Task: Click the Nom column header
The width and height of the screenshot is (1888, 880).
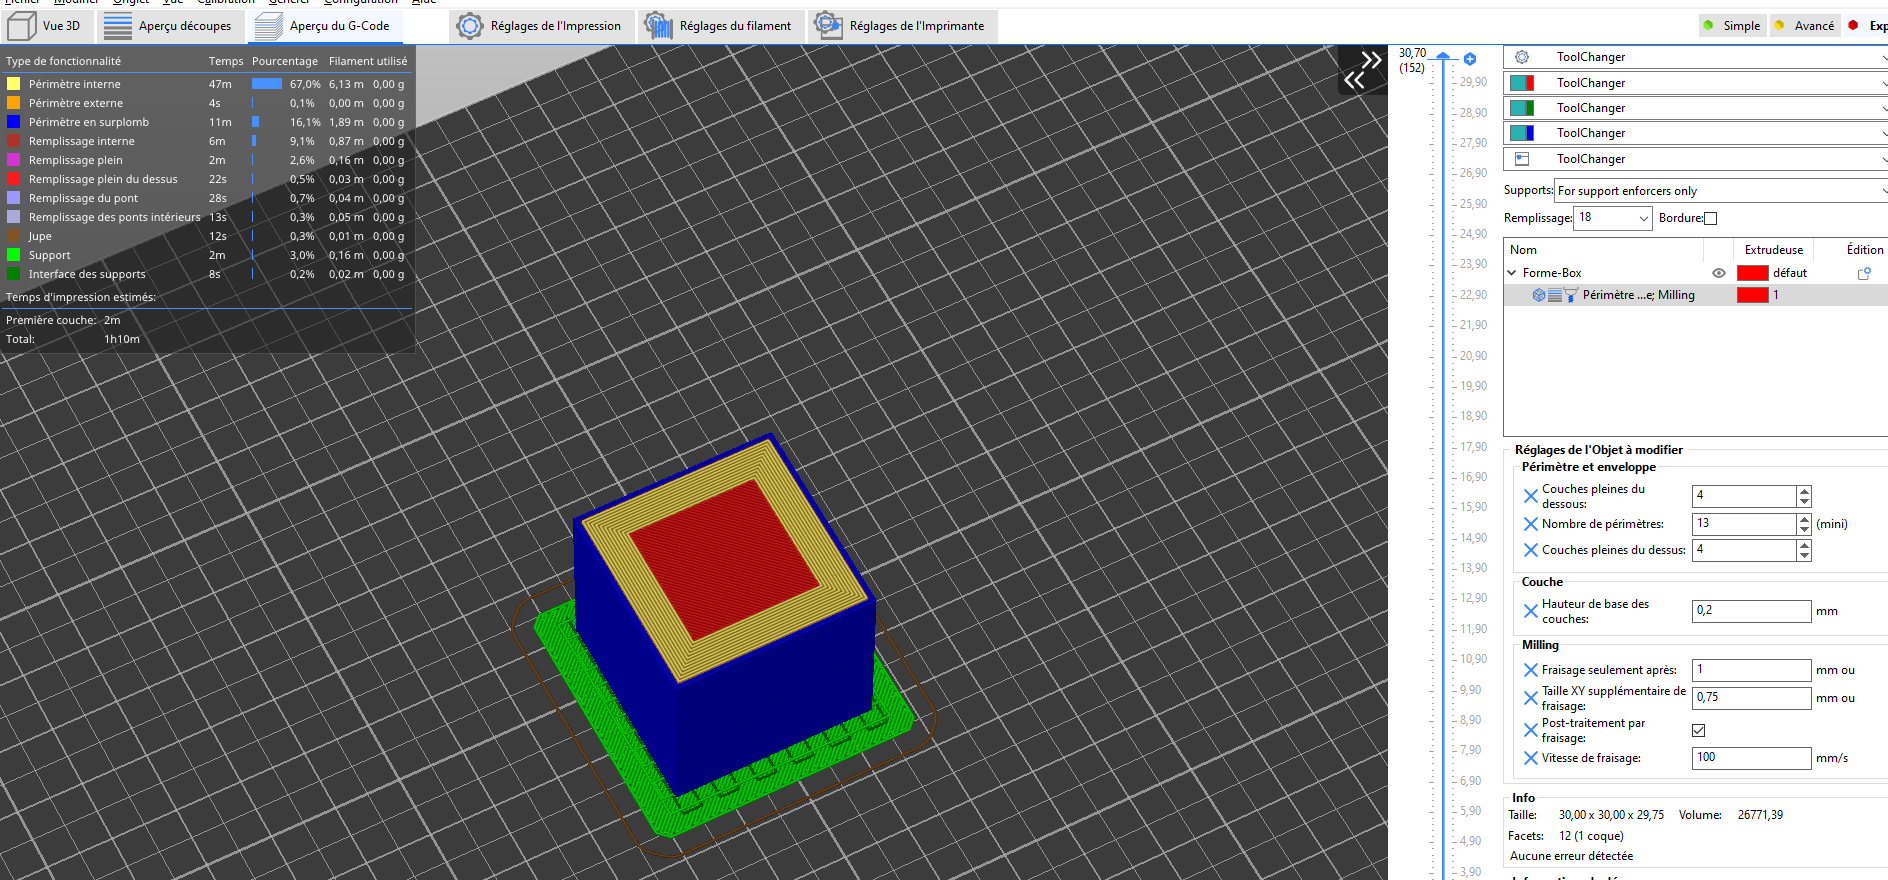Action: click(1523, 250)
